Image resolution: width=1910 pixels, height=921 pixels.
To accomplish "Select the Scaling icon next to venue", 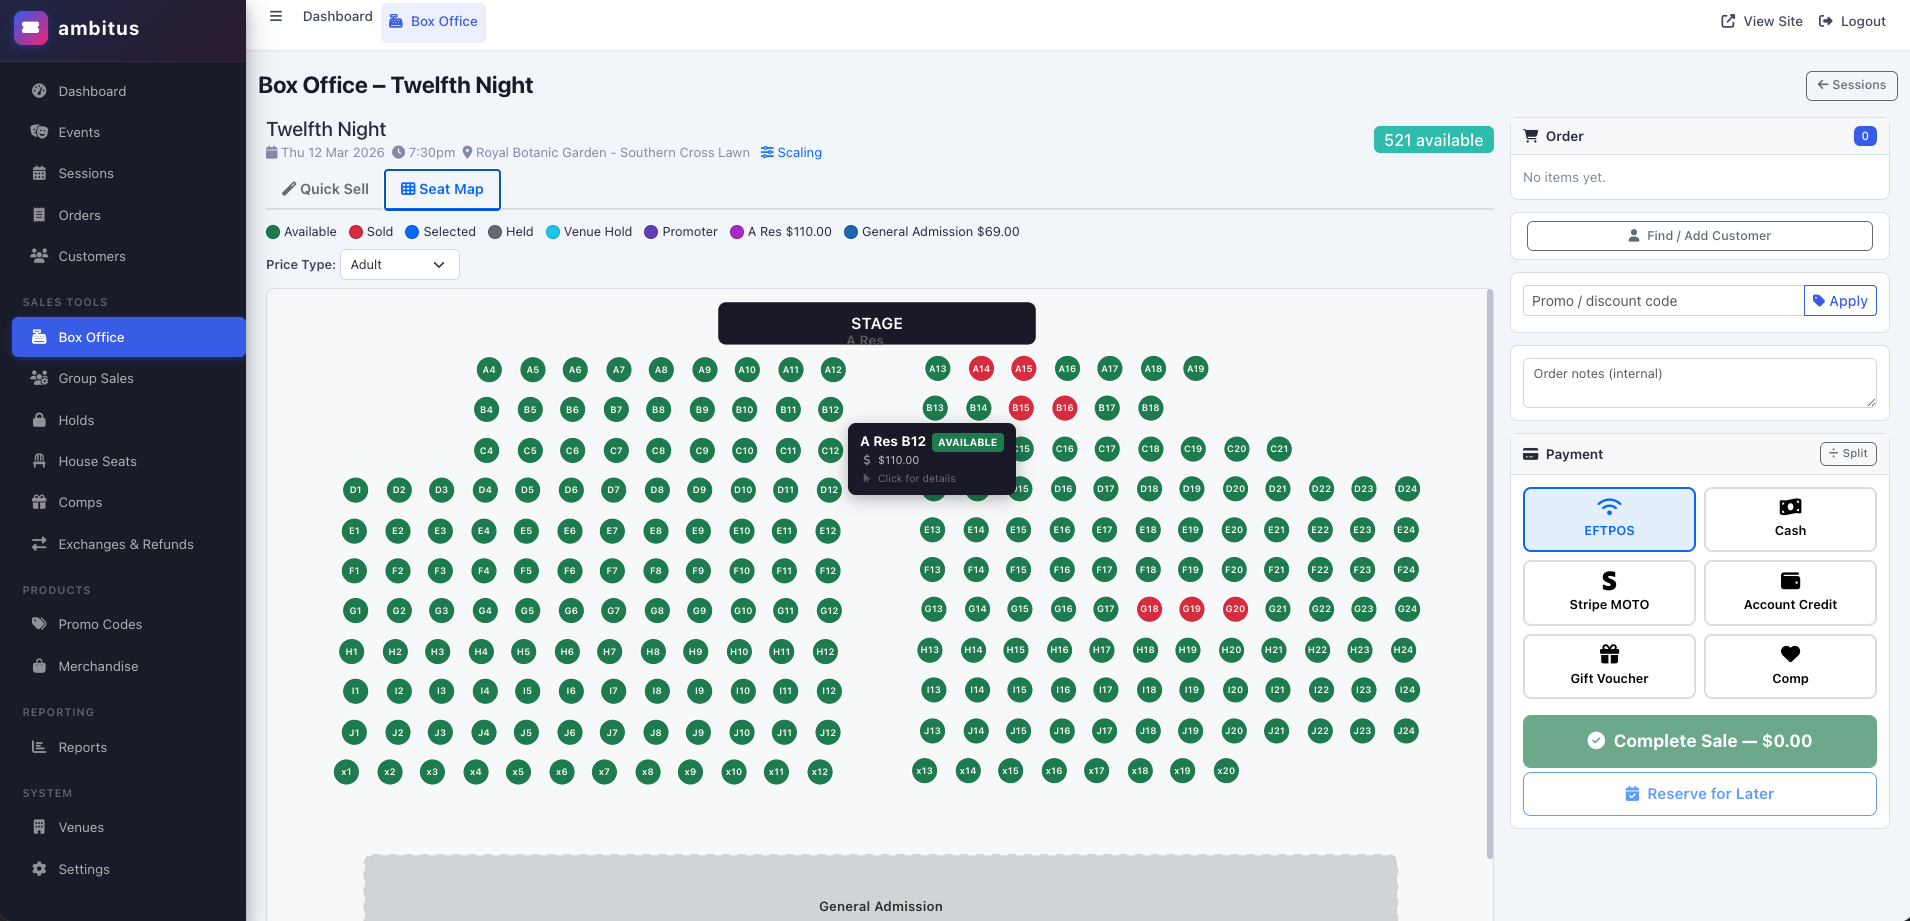I will tap(766, 152).
